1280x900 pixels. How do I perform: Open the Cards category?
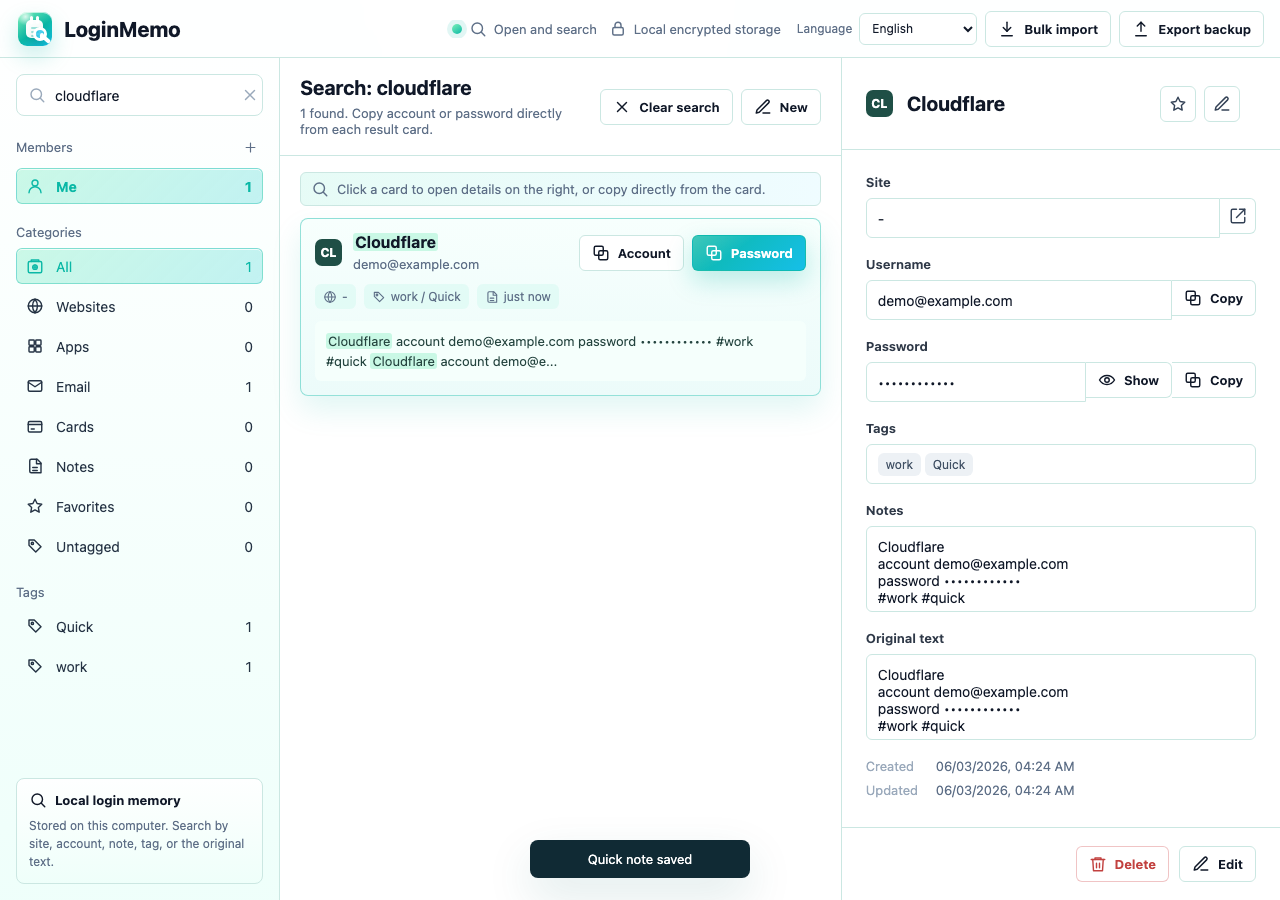(139, 426)
